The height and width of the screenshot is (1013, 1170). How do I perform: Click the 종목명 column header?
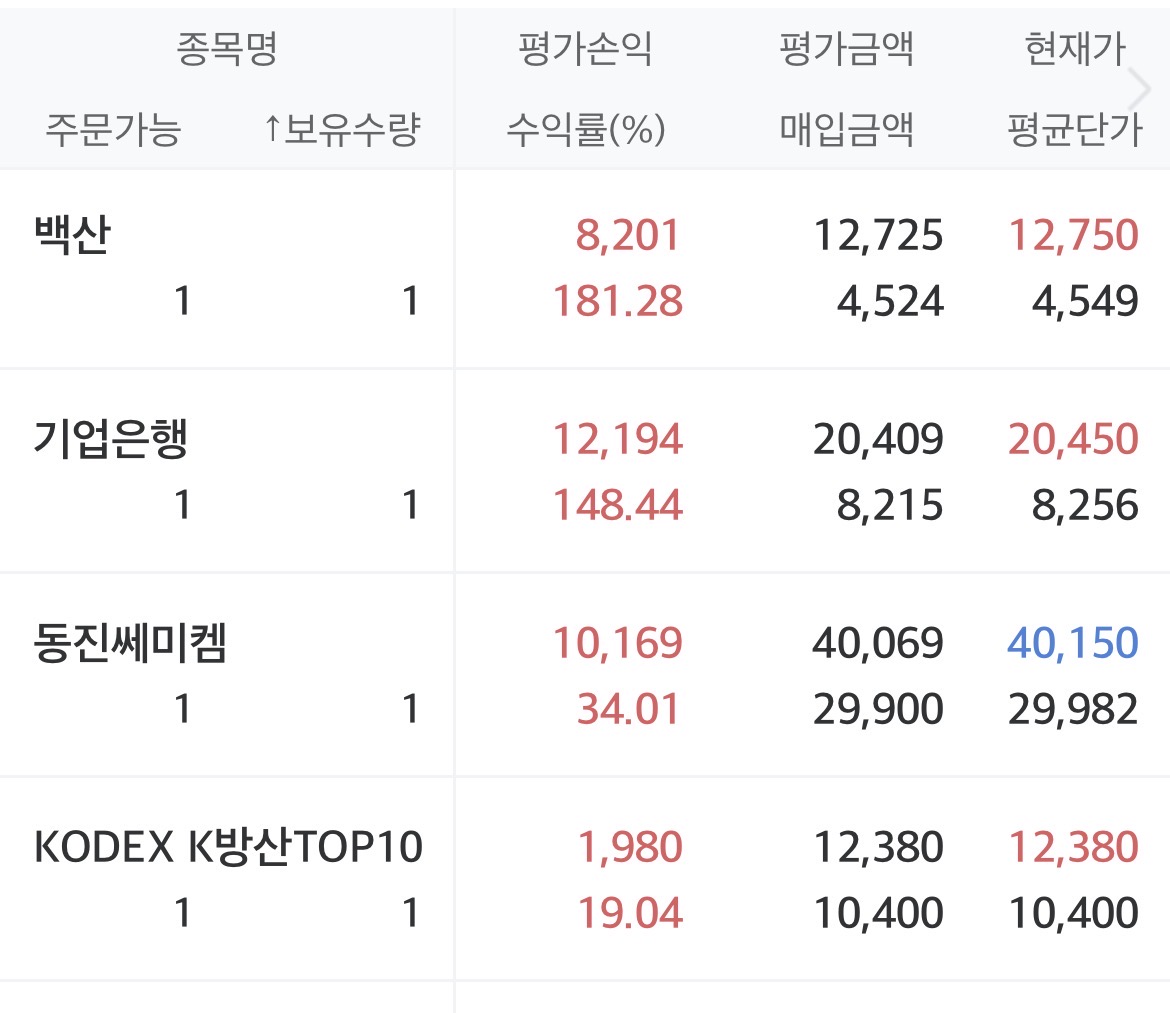click(227, 49)
